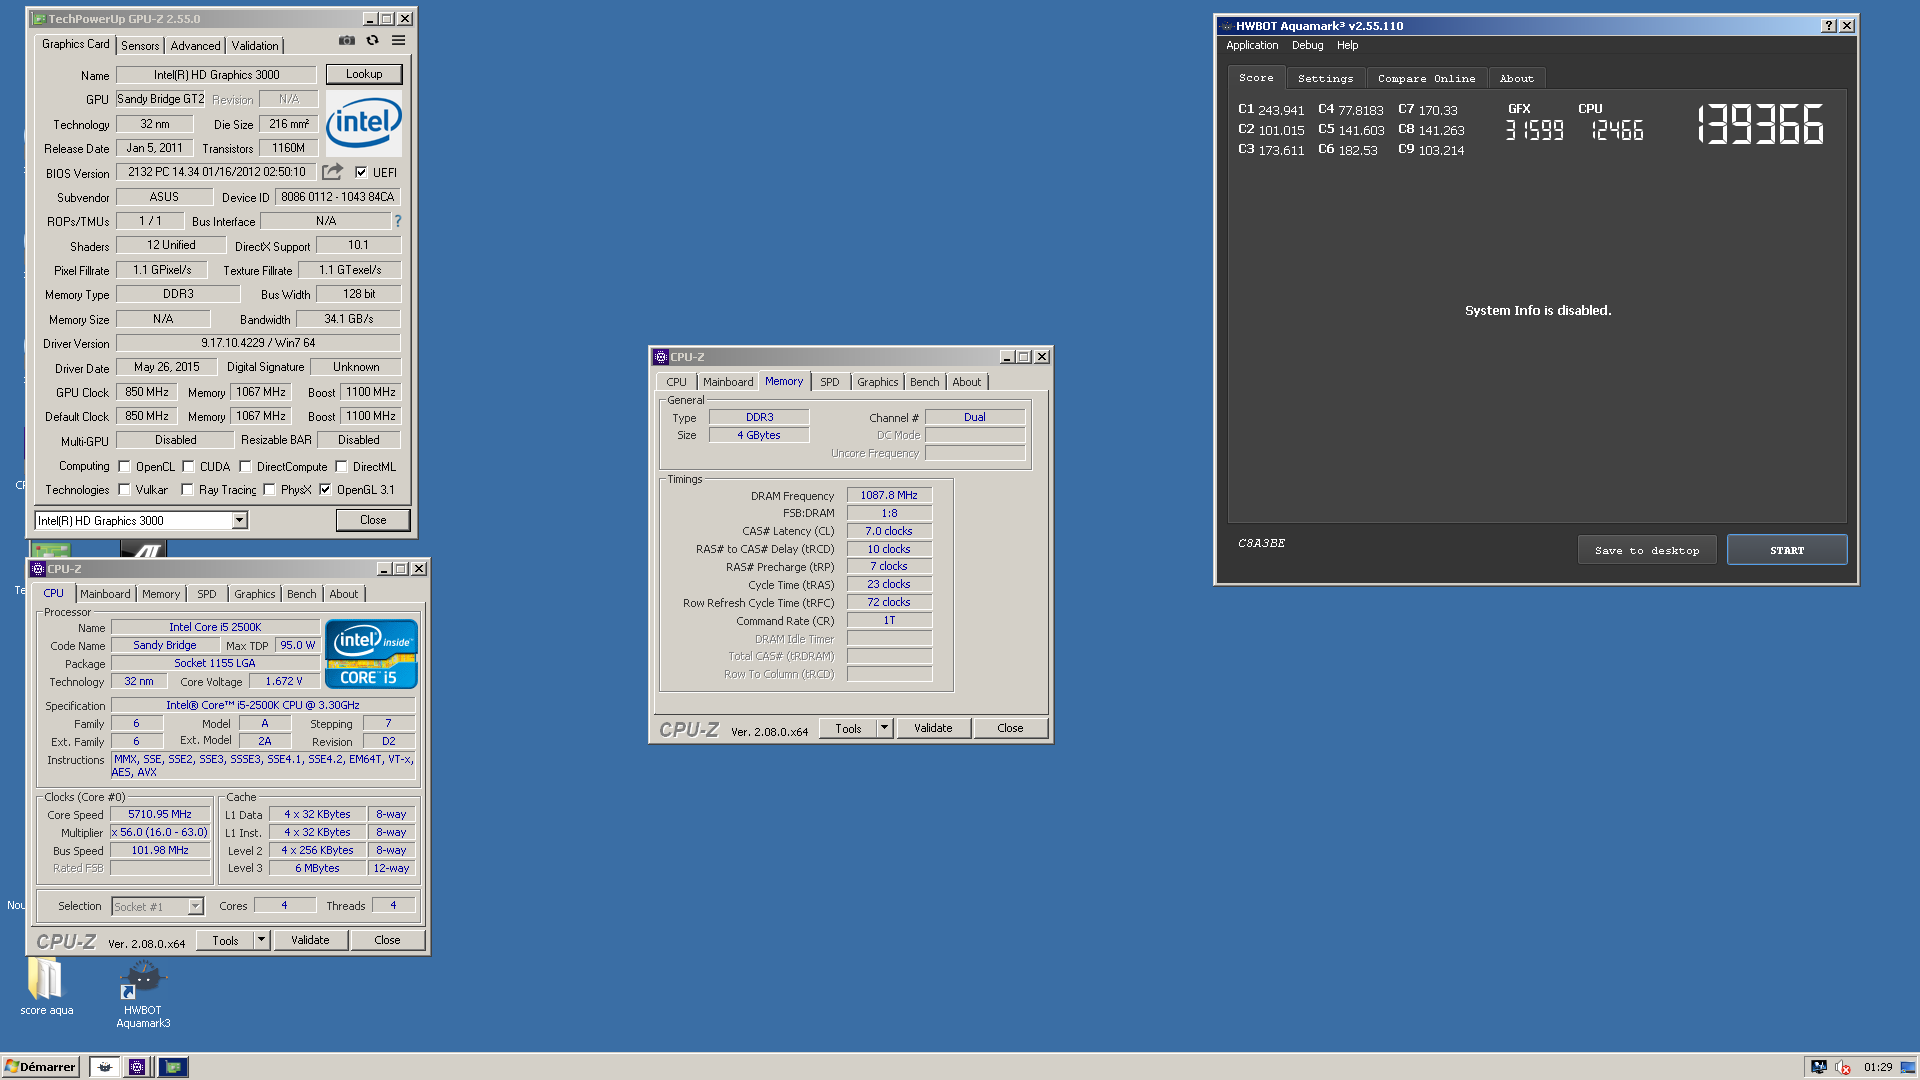This screenshot has width=1920, height=1080.
Task: Expand the Tools dropdown arrow in the CPU-Z CPU window
Action: point(261,940)
